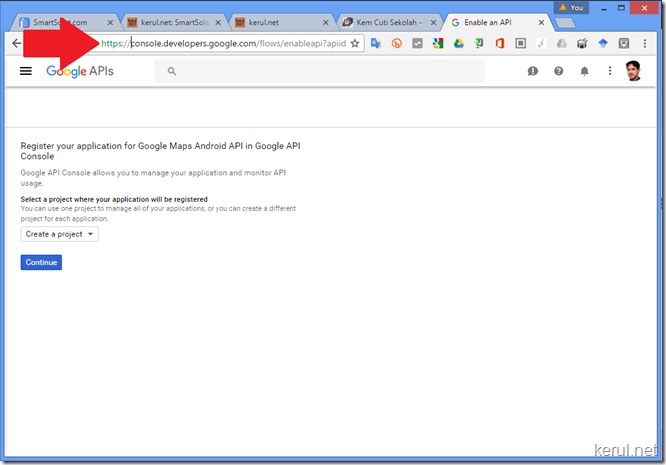666x465 pixels.
Task: Click the Google Drive extension icon
Action: coord(459,43)
